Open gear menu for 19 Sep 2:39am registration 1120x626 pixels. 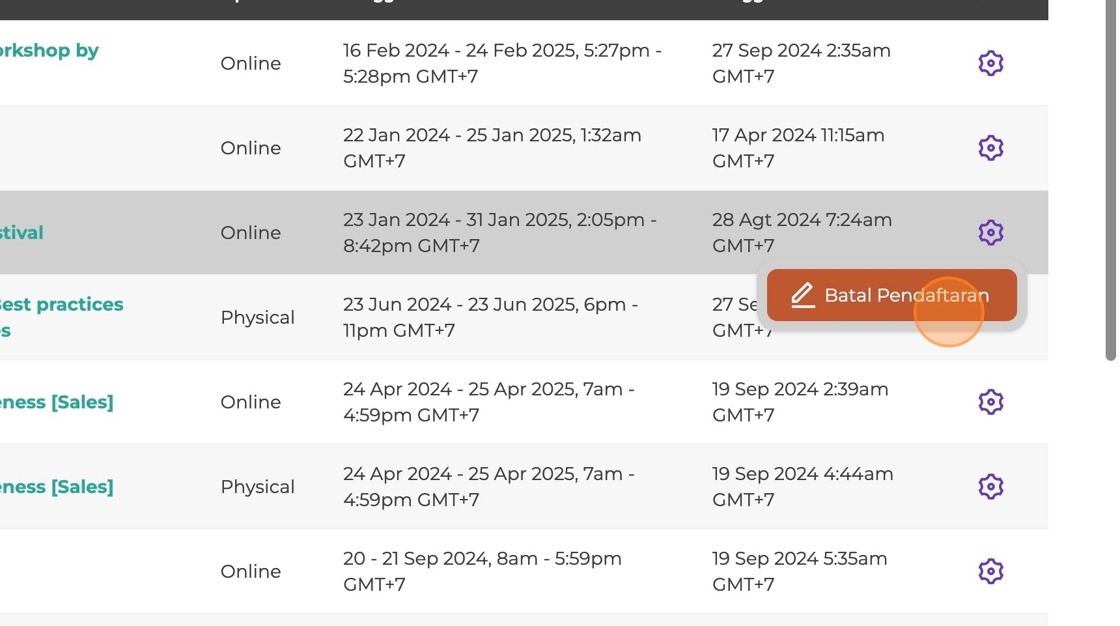click(991, 402)
